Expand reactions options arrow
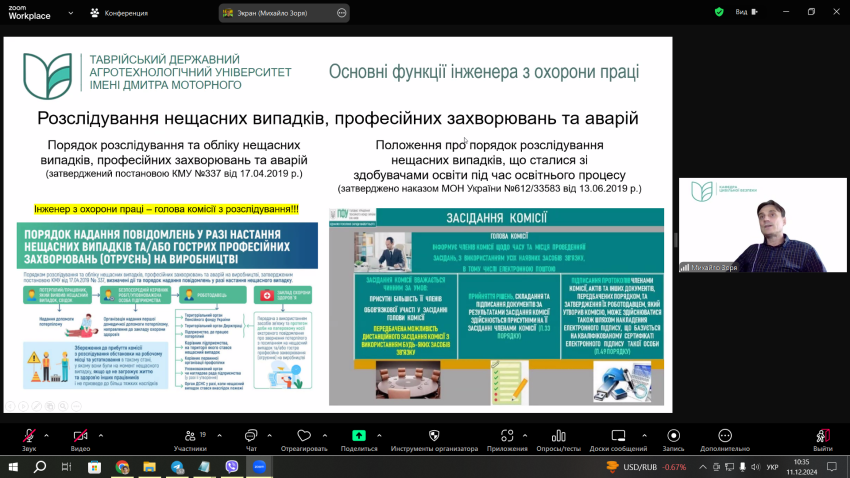The image size is (850, 478). (325, 436)
